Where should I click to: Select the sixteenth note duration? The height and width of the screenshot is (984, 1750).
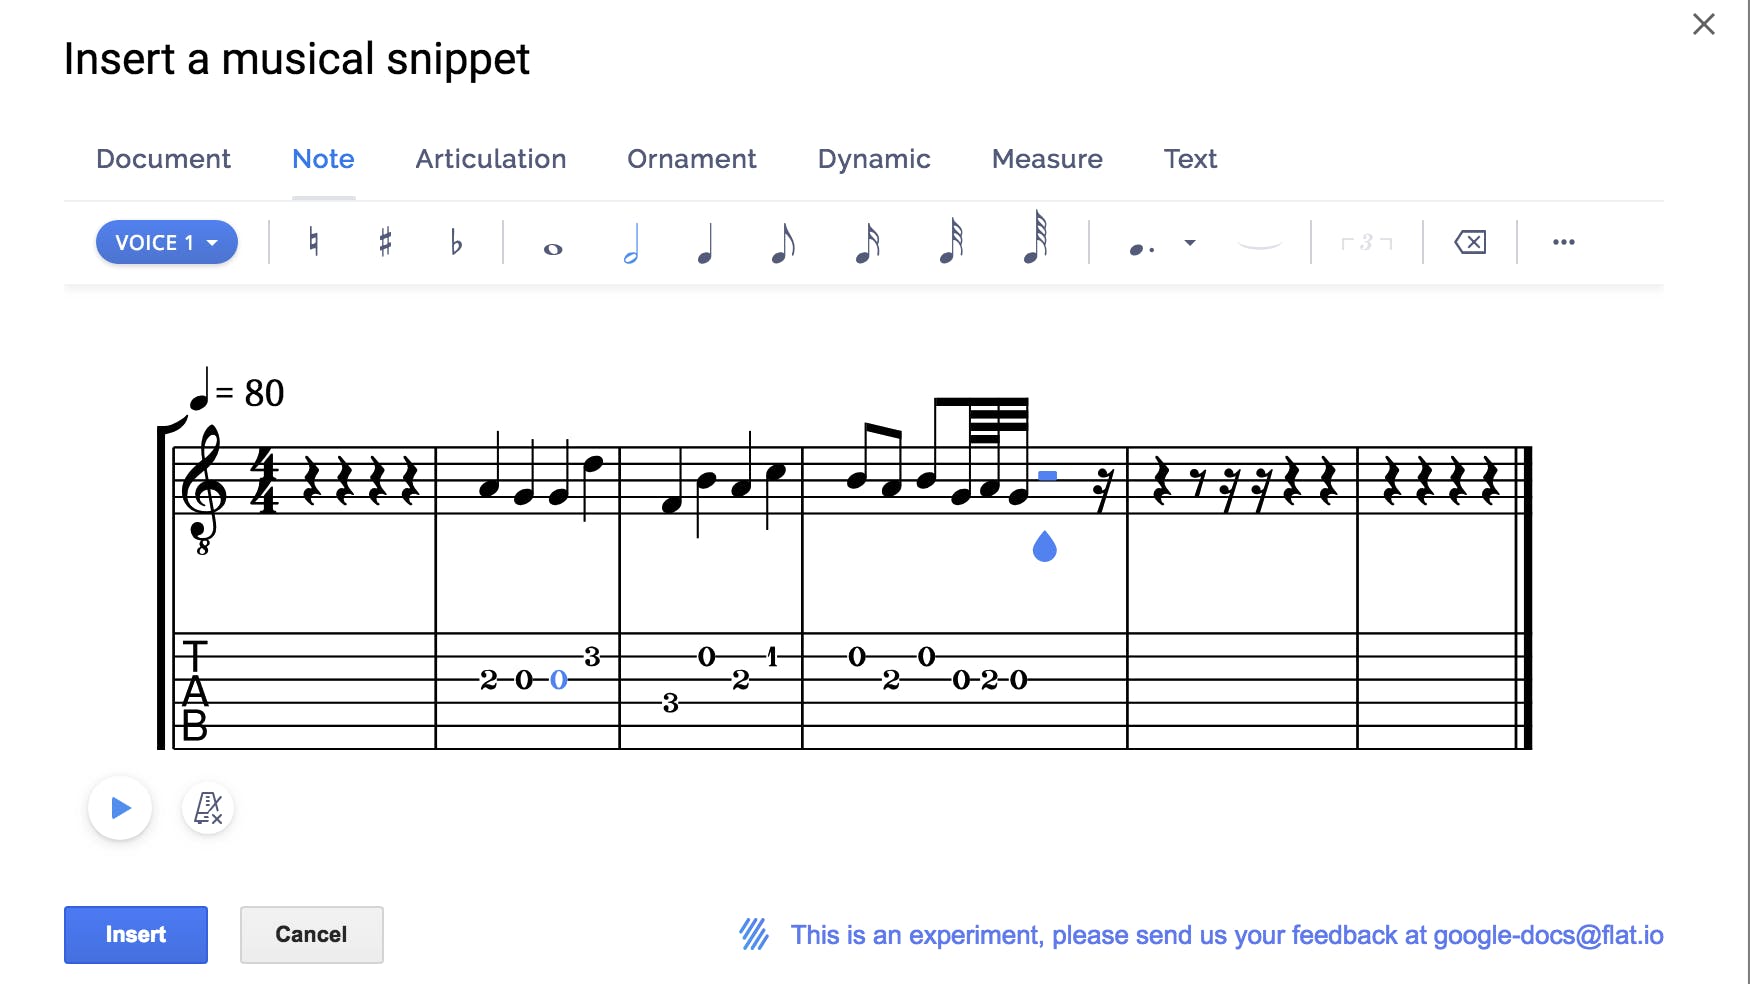[x=867, y=243]
